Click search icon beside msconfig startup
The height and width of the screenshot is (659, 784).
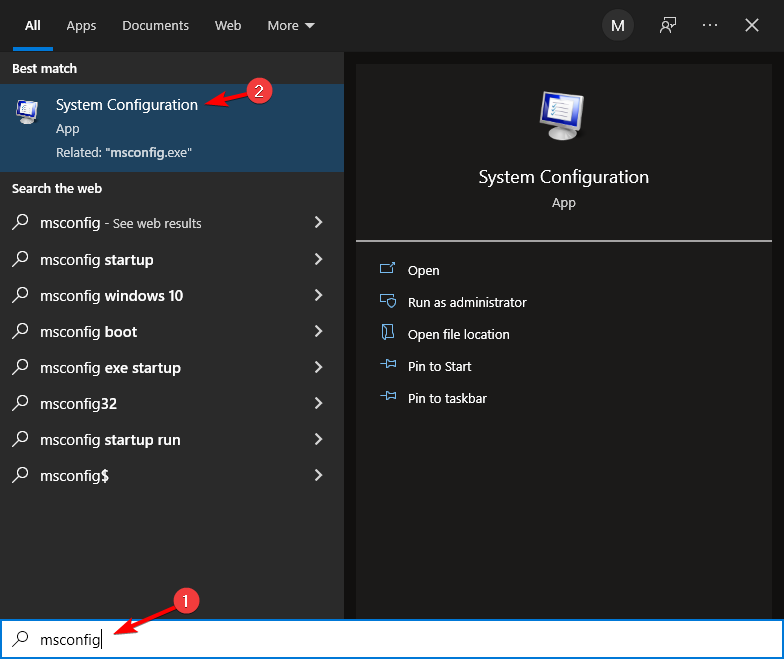(x=20, y=259)
